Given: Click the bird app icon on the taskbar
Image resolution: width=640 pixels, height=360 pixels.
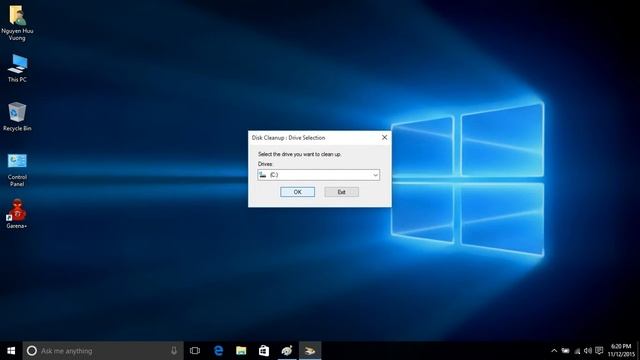Looking at the screenshot, I should coord(287,351).
